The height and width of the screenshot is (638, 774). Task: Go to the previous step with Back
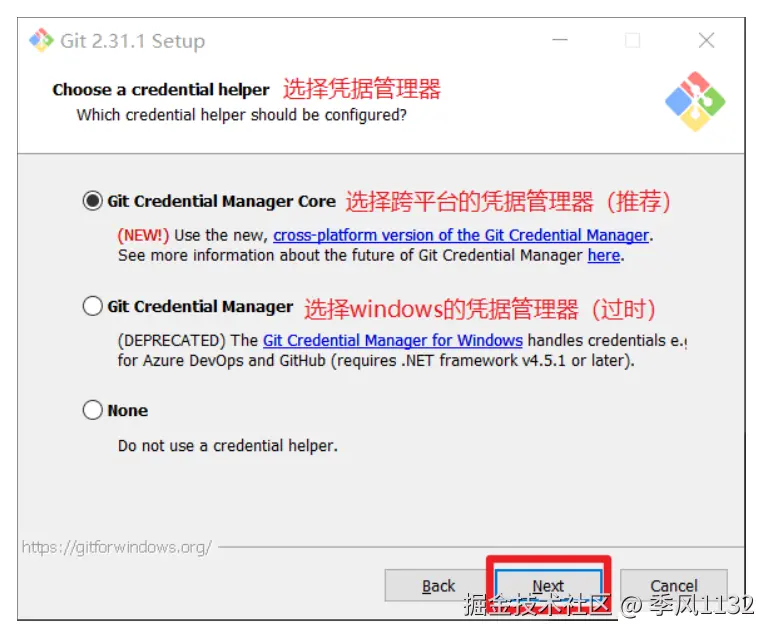[x=437, y=586]
